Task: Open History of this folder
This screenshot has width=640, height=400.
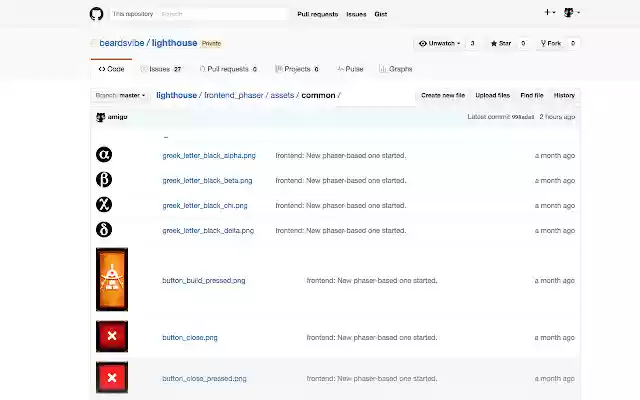Action: 564,96
